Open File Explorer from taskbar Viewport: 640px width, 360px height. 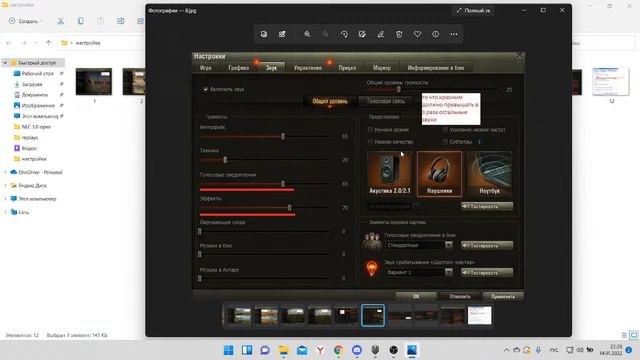283,350
